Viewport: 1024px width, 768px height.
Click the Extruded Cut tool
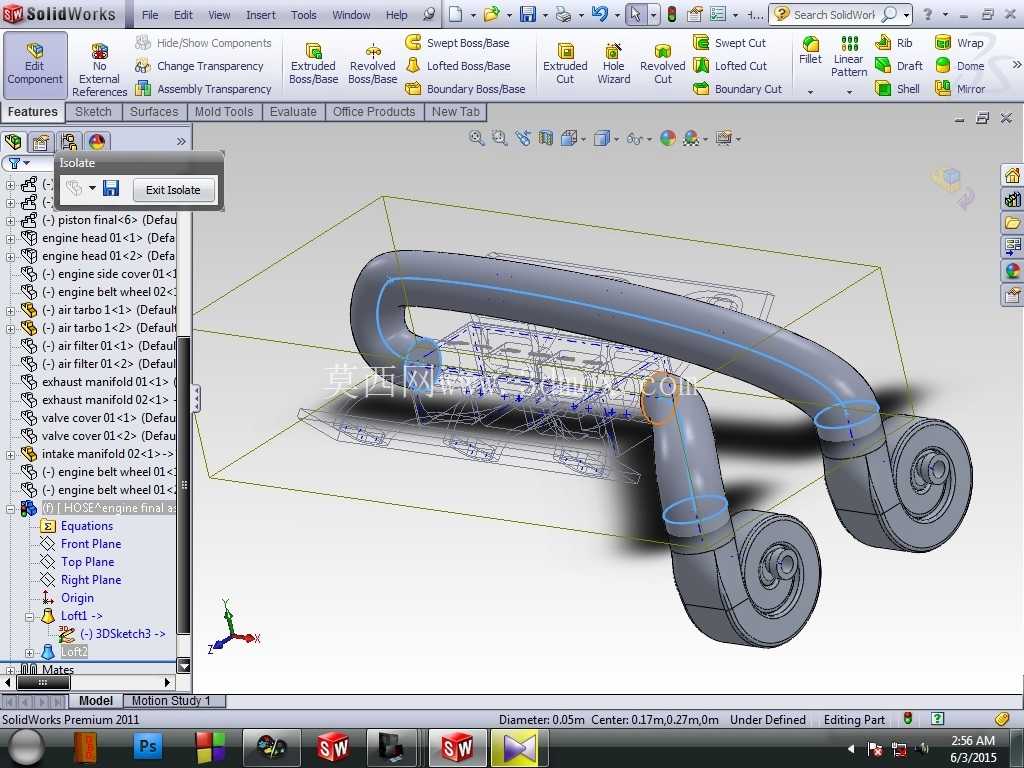tap(565, 65)
